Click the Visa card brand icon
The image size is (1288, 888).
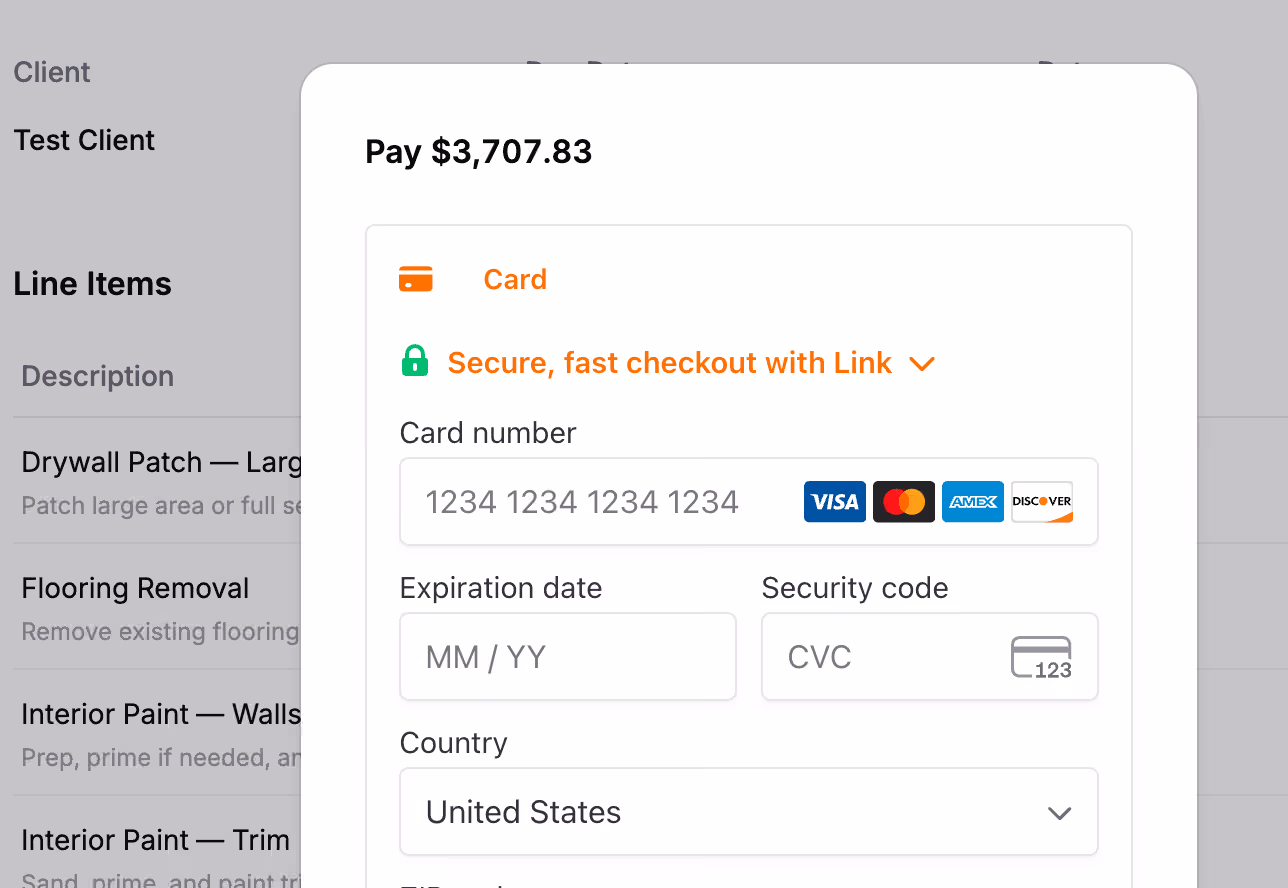(x=834, y=501)
